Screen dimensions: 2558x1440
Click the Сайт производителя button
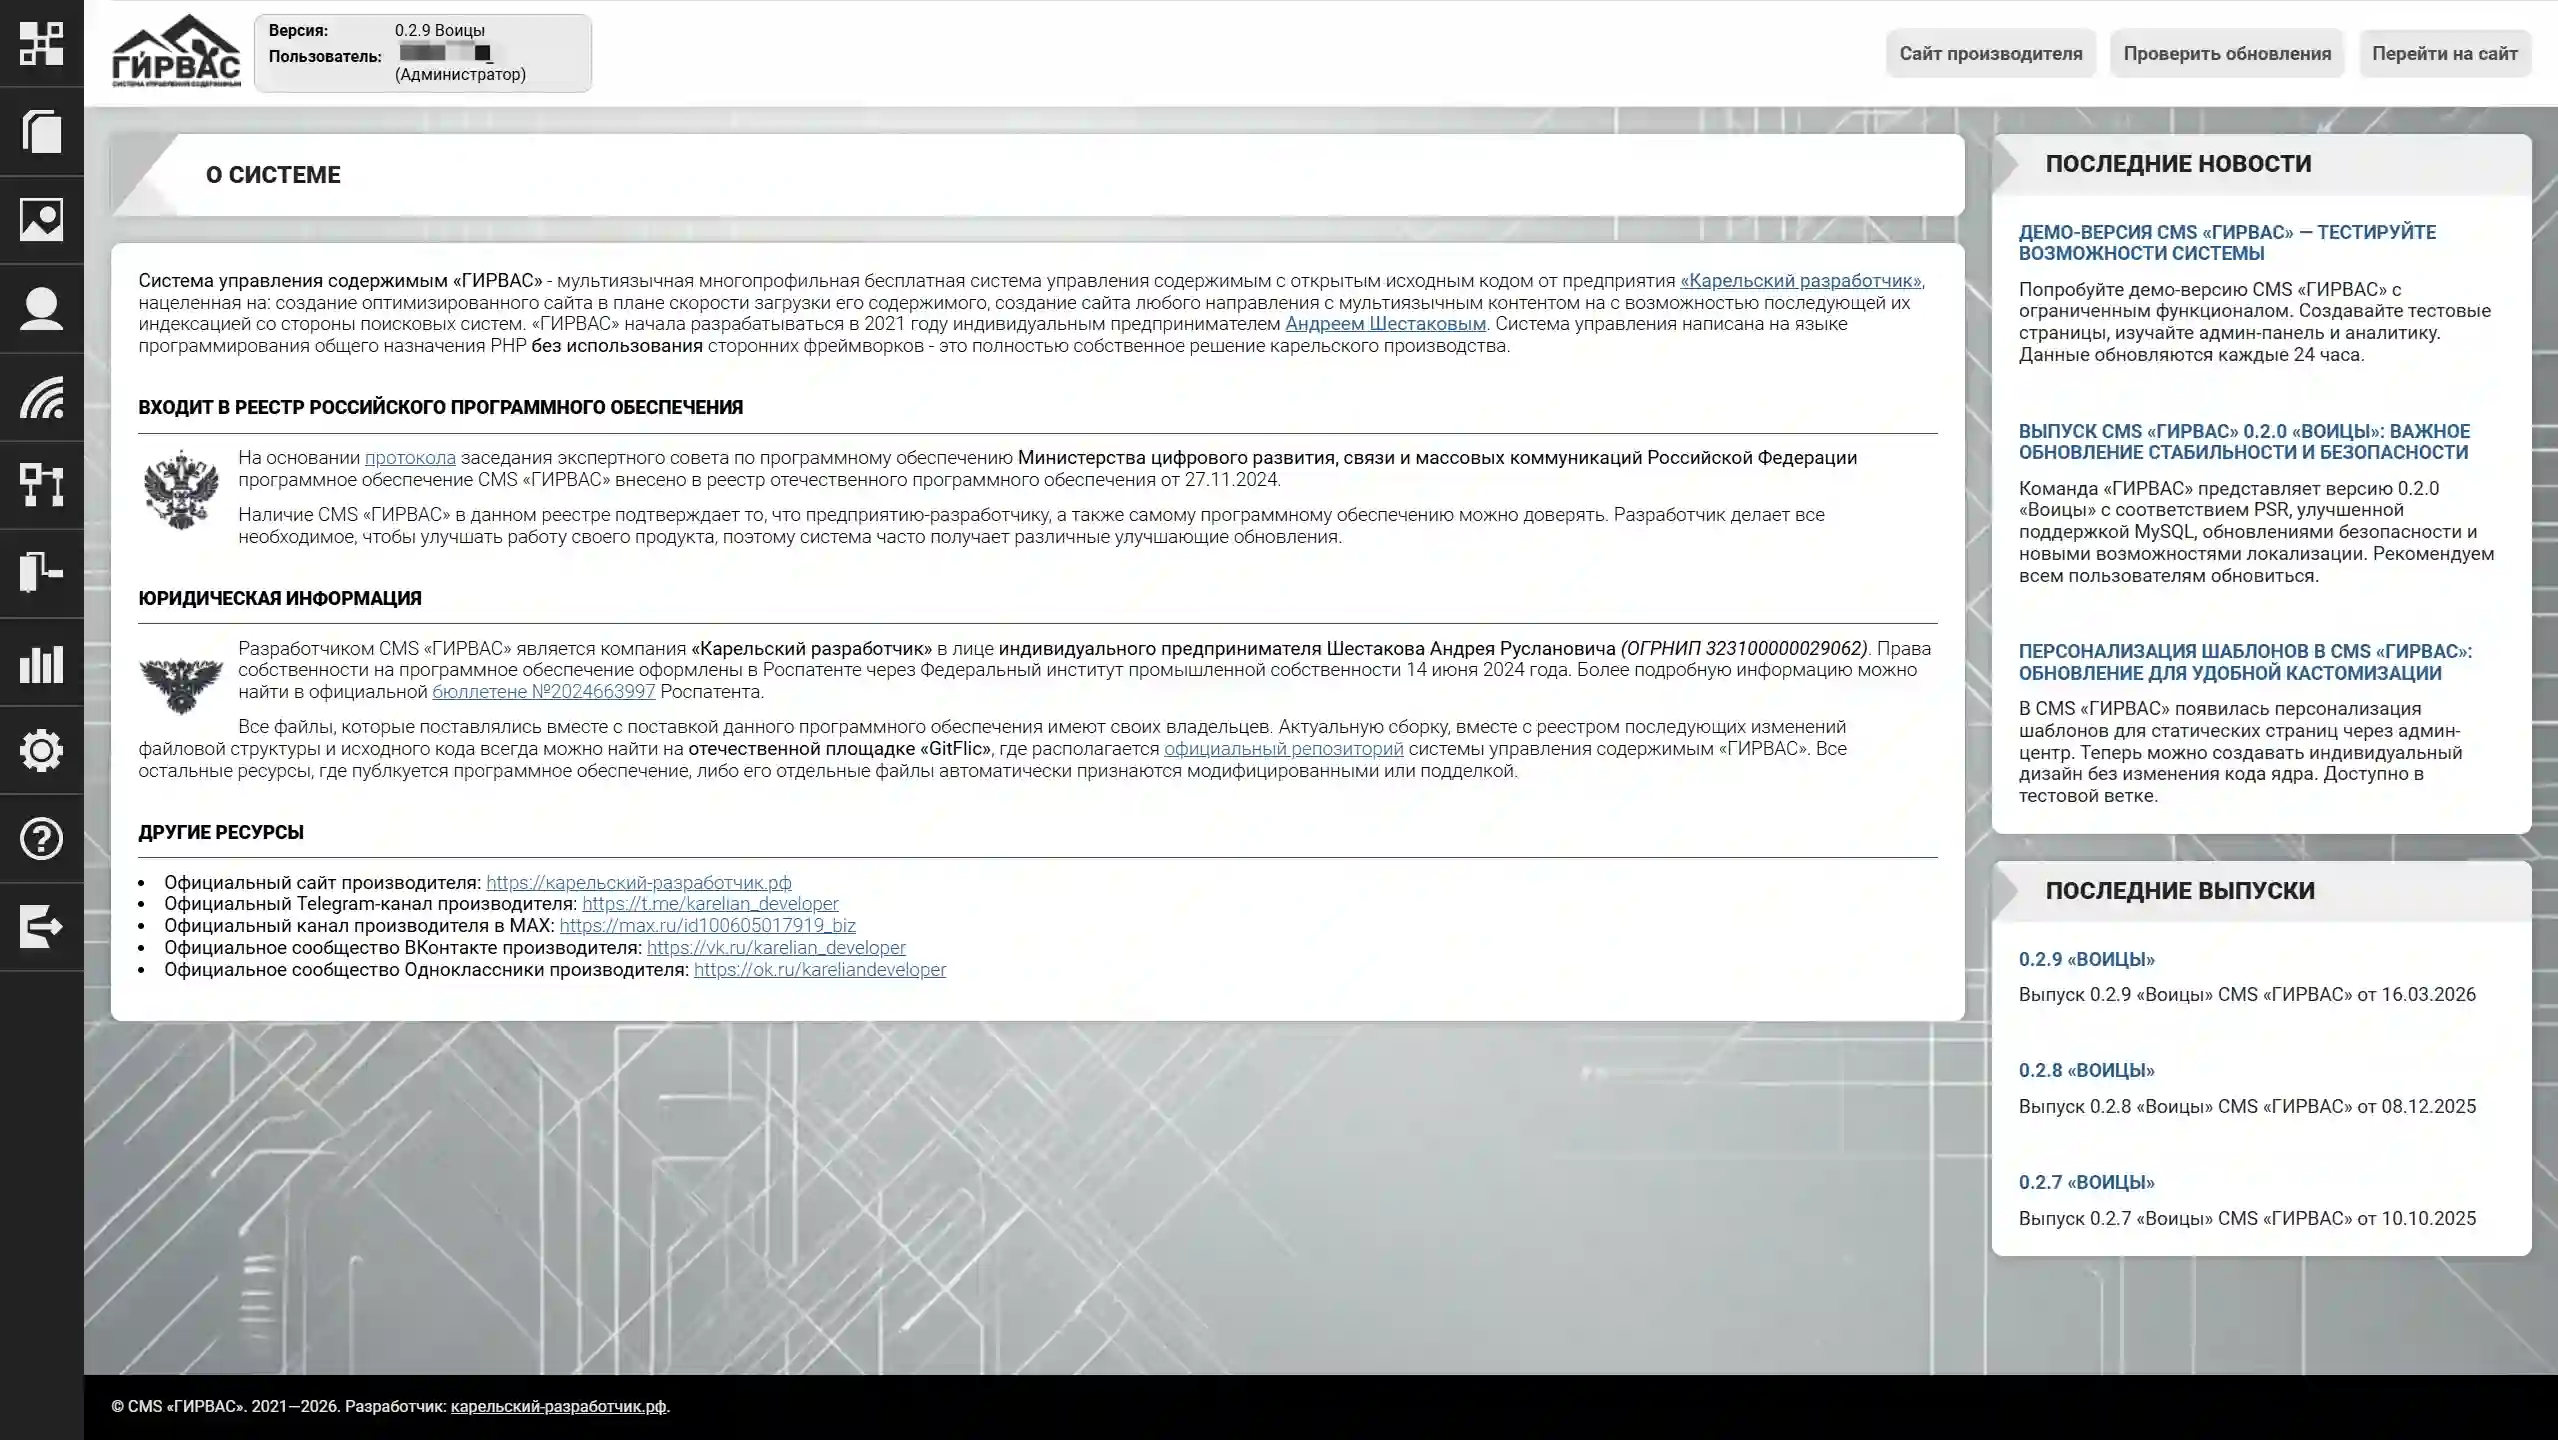[1990, 54]
